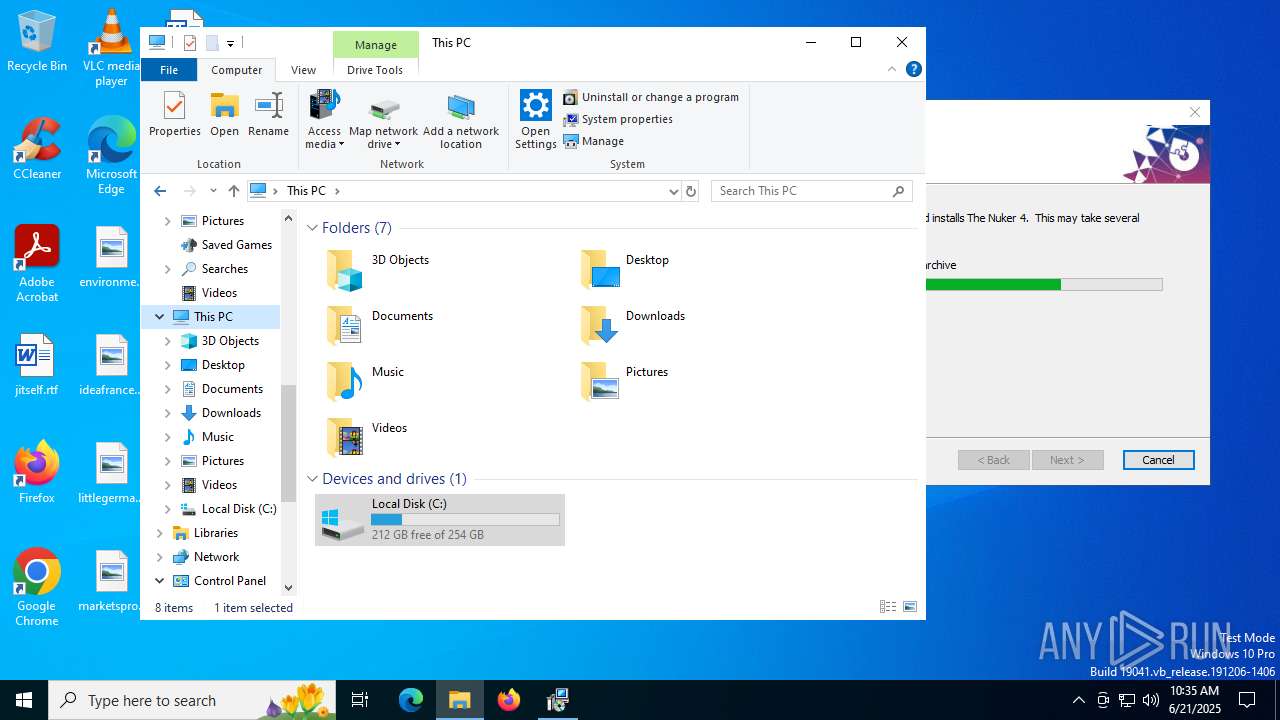Go back with the navigation arrow

tap(160, 190)
